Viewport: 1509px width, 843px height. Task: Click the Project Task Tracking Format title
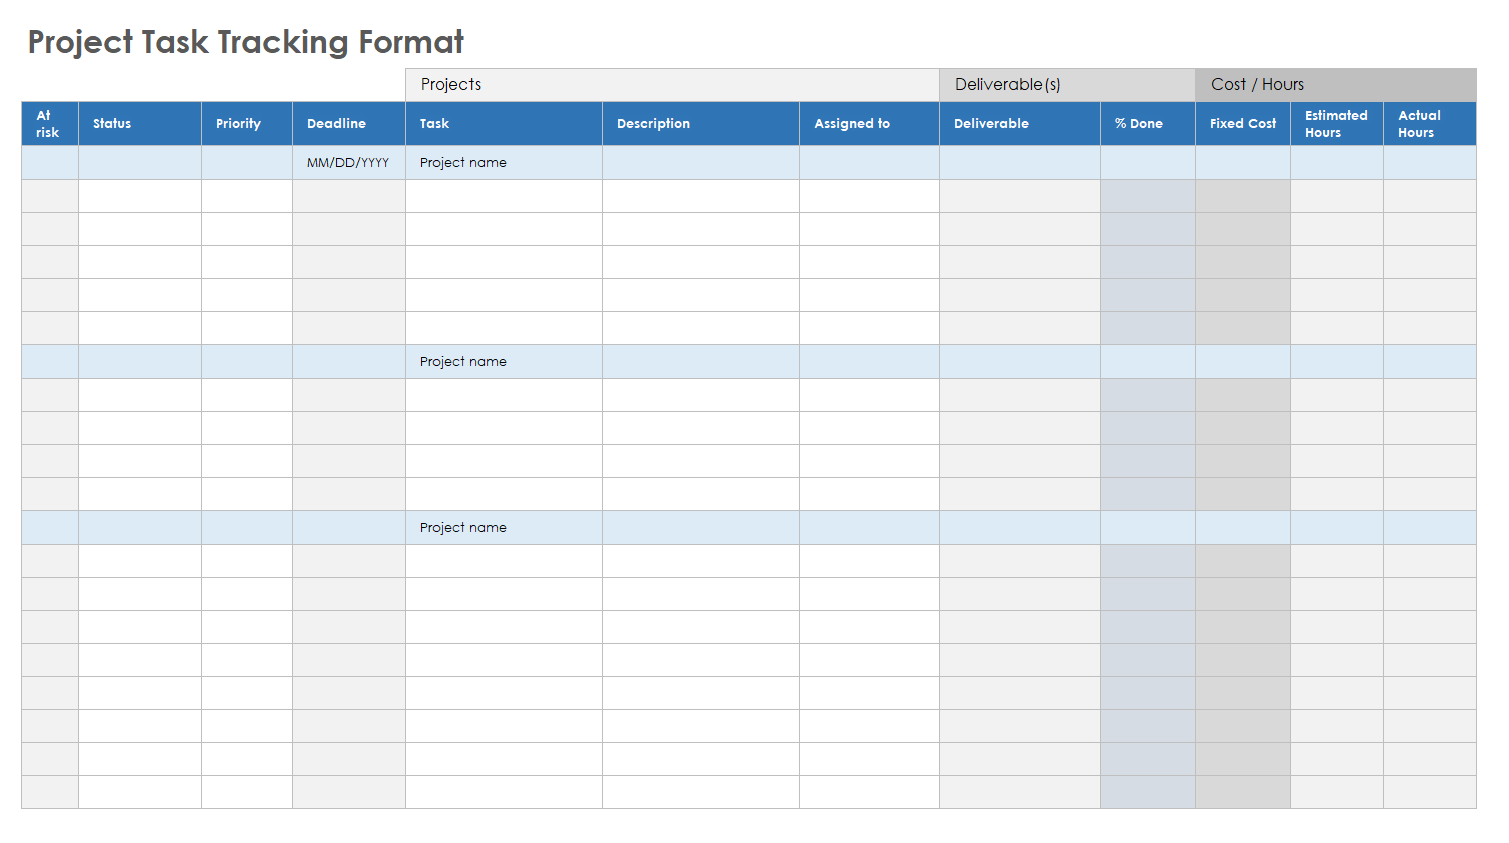coord(245,42)
